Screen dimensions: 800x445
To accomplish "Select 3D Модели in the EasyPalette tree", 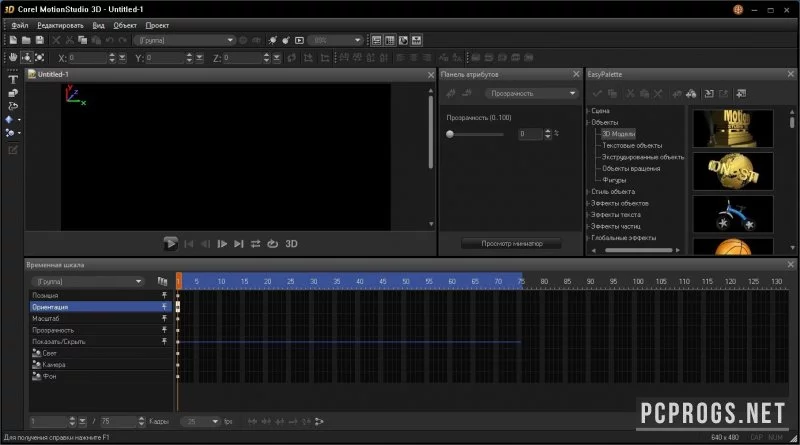I will click(618, 134).
